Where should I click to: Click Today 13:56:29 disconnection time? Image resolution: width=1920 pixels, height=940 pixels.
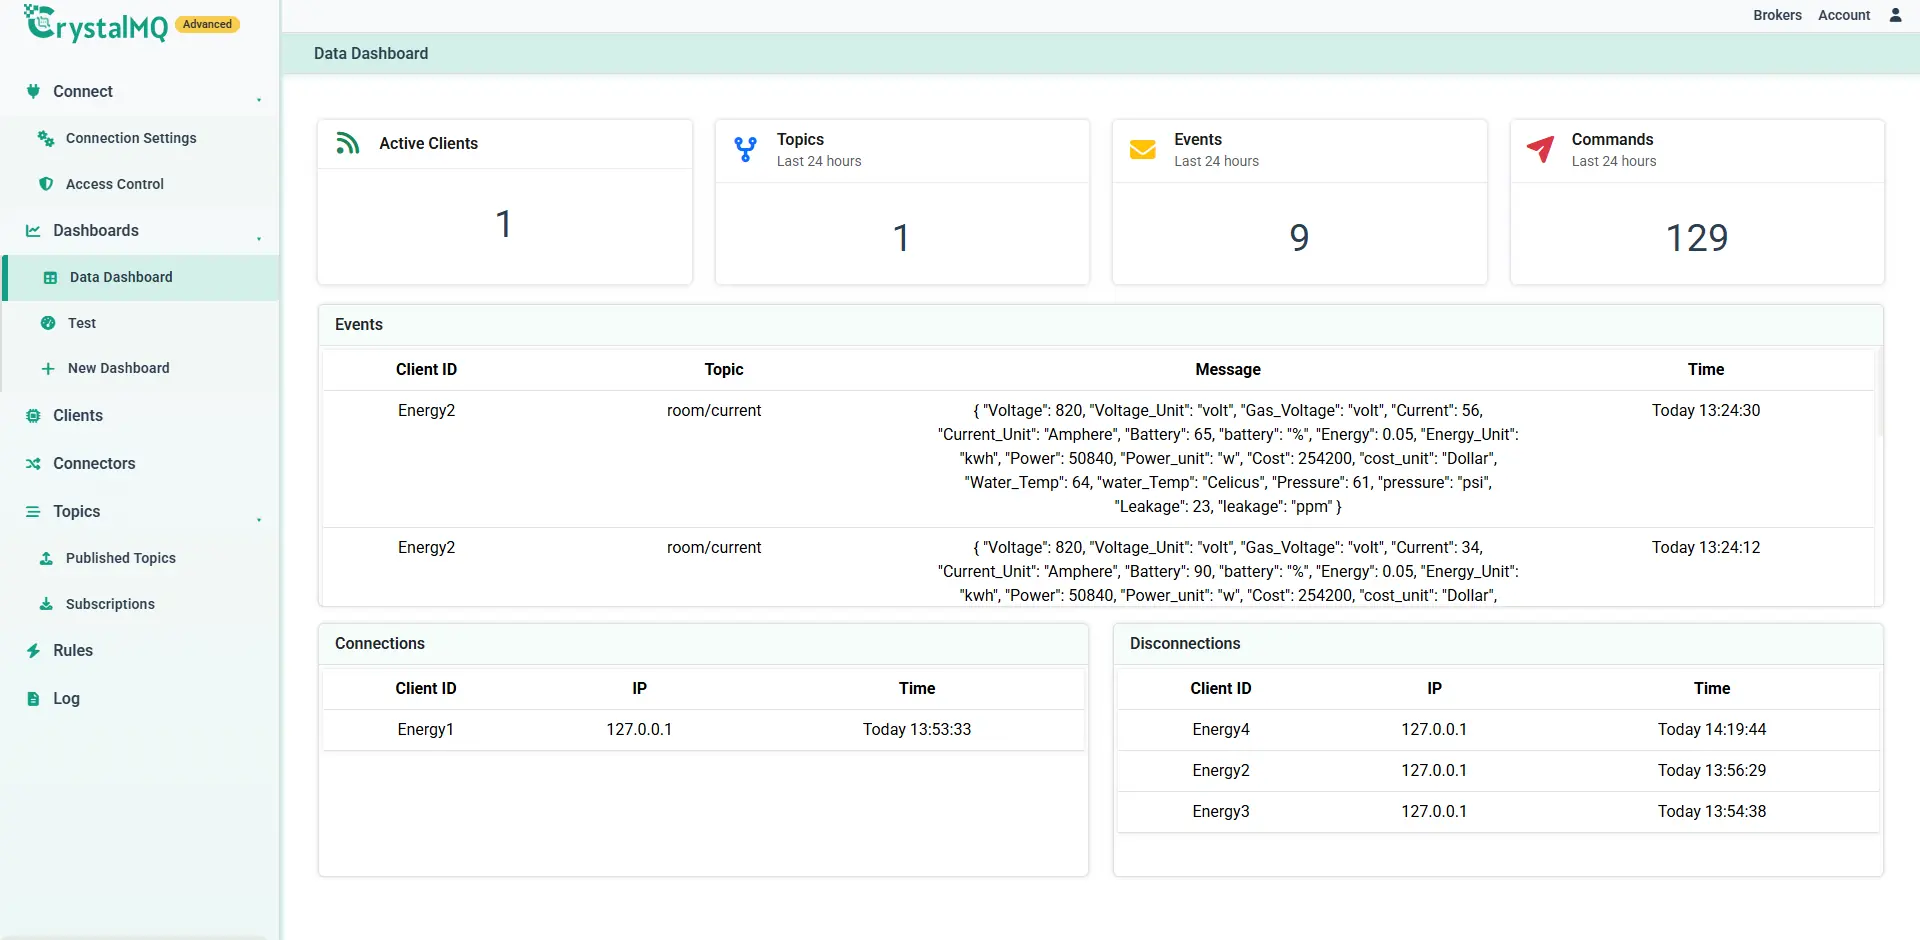[x=1712, y=770]
